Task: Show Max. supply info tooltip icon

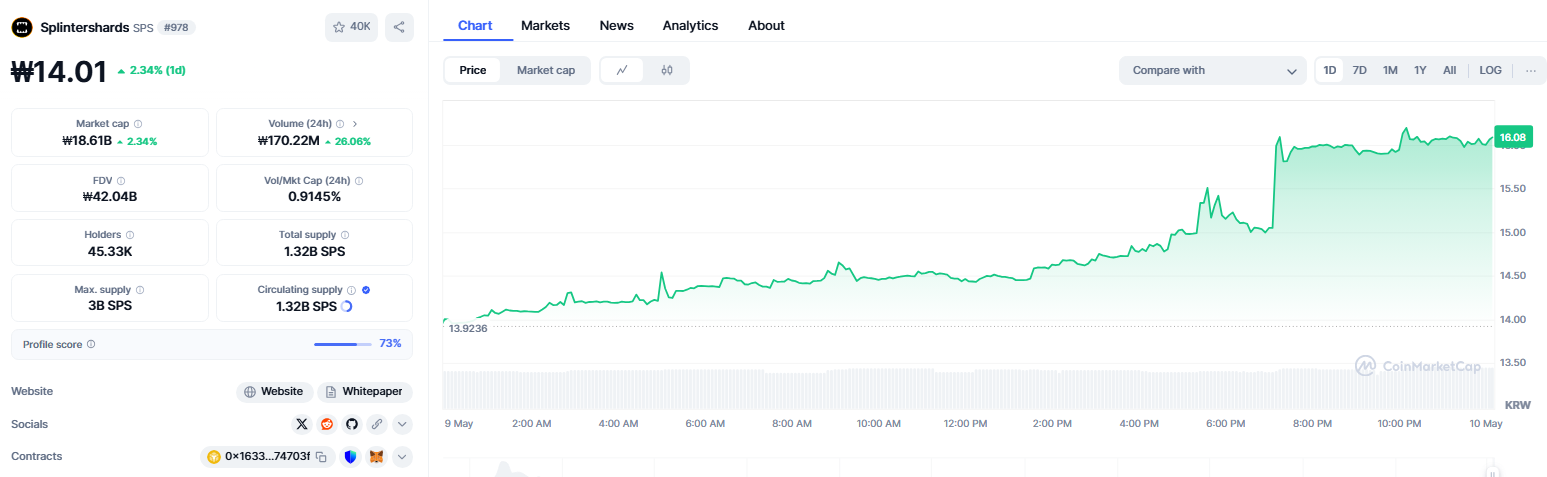Action: pos(138,290)
